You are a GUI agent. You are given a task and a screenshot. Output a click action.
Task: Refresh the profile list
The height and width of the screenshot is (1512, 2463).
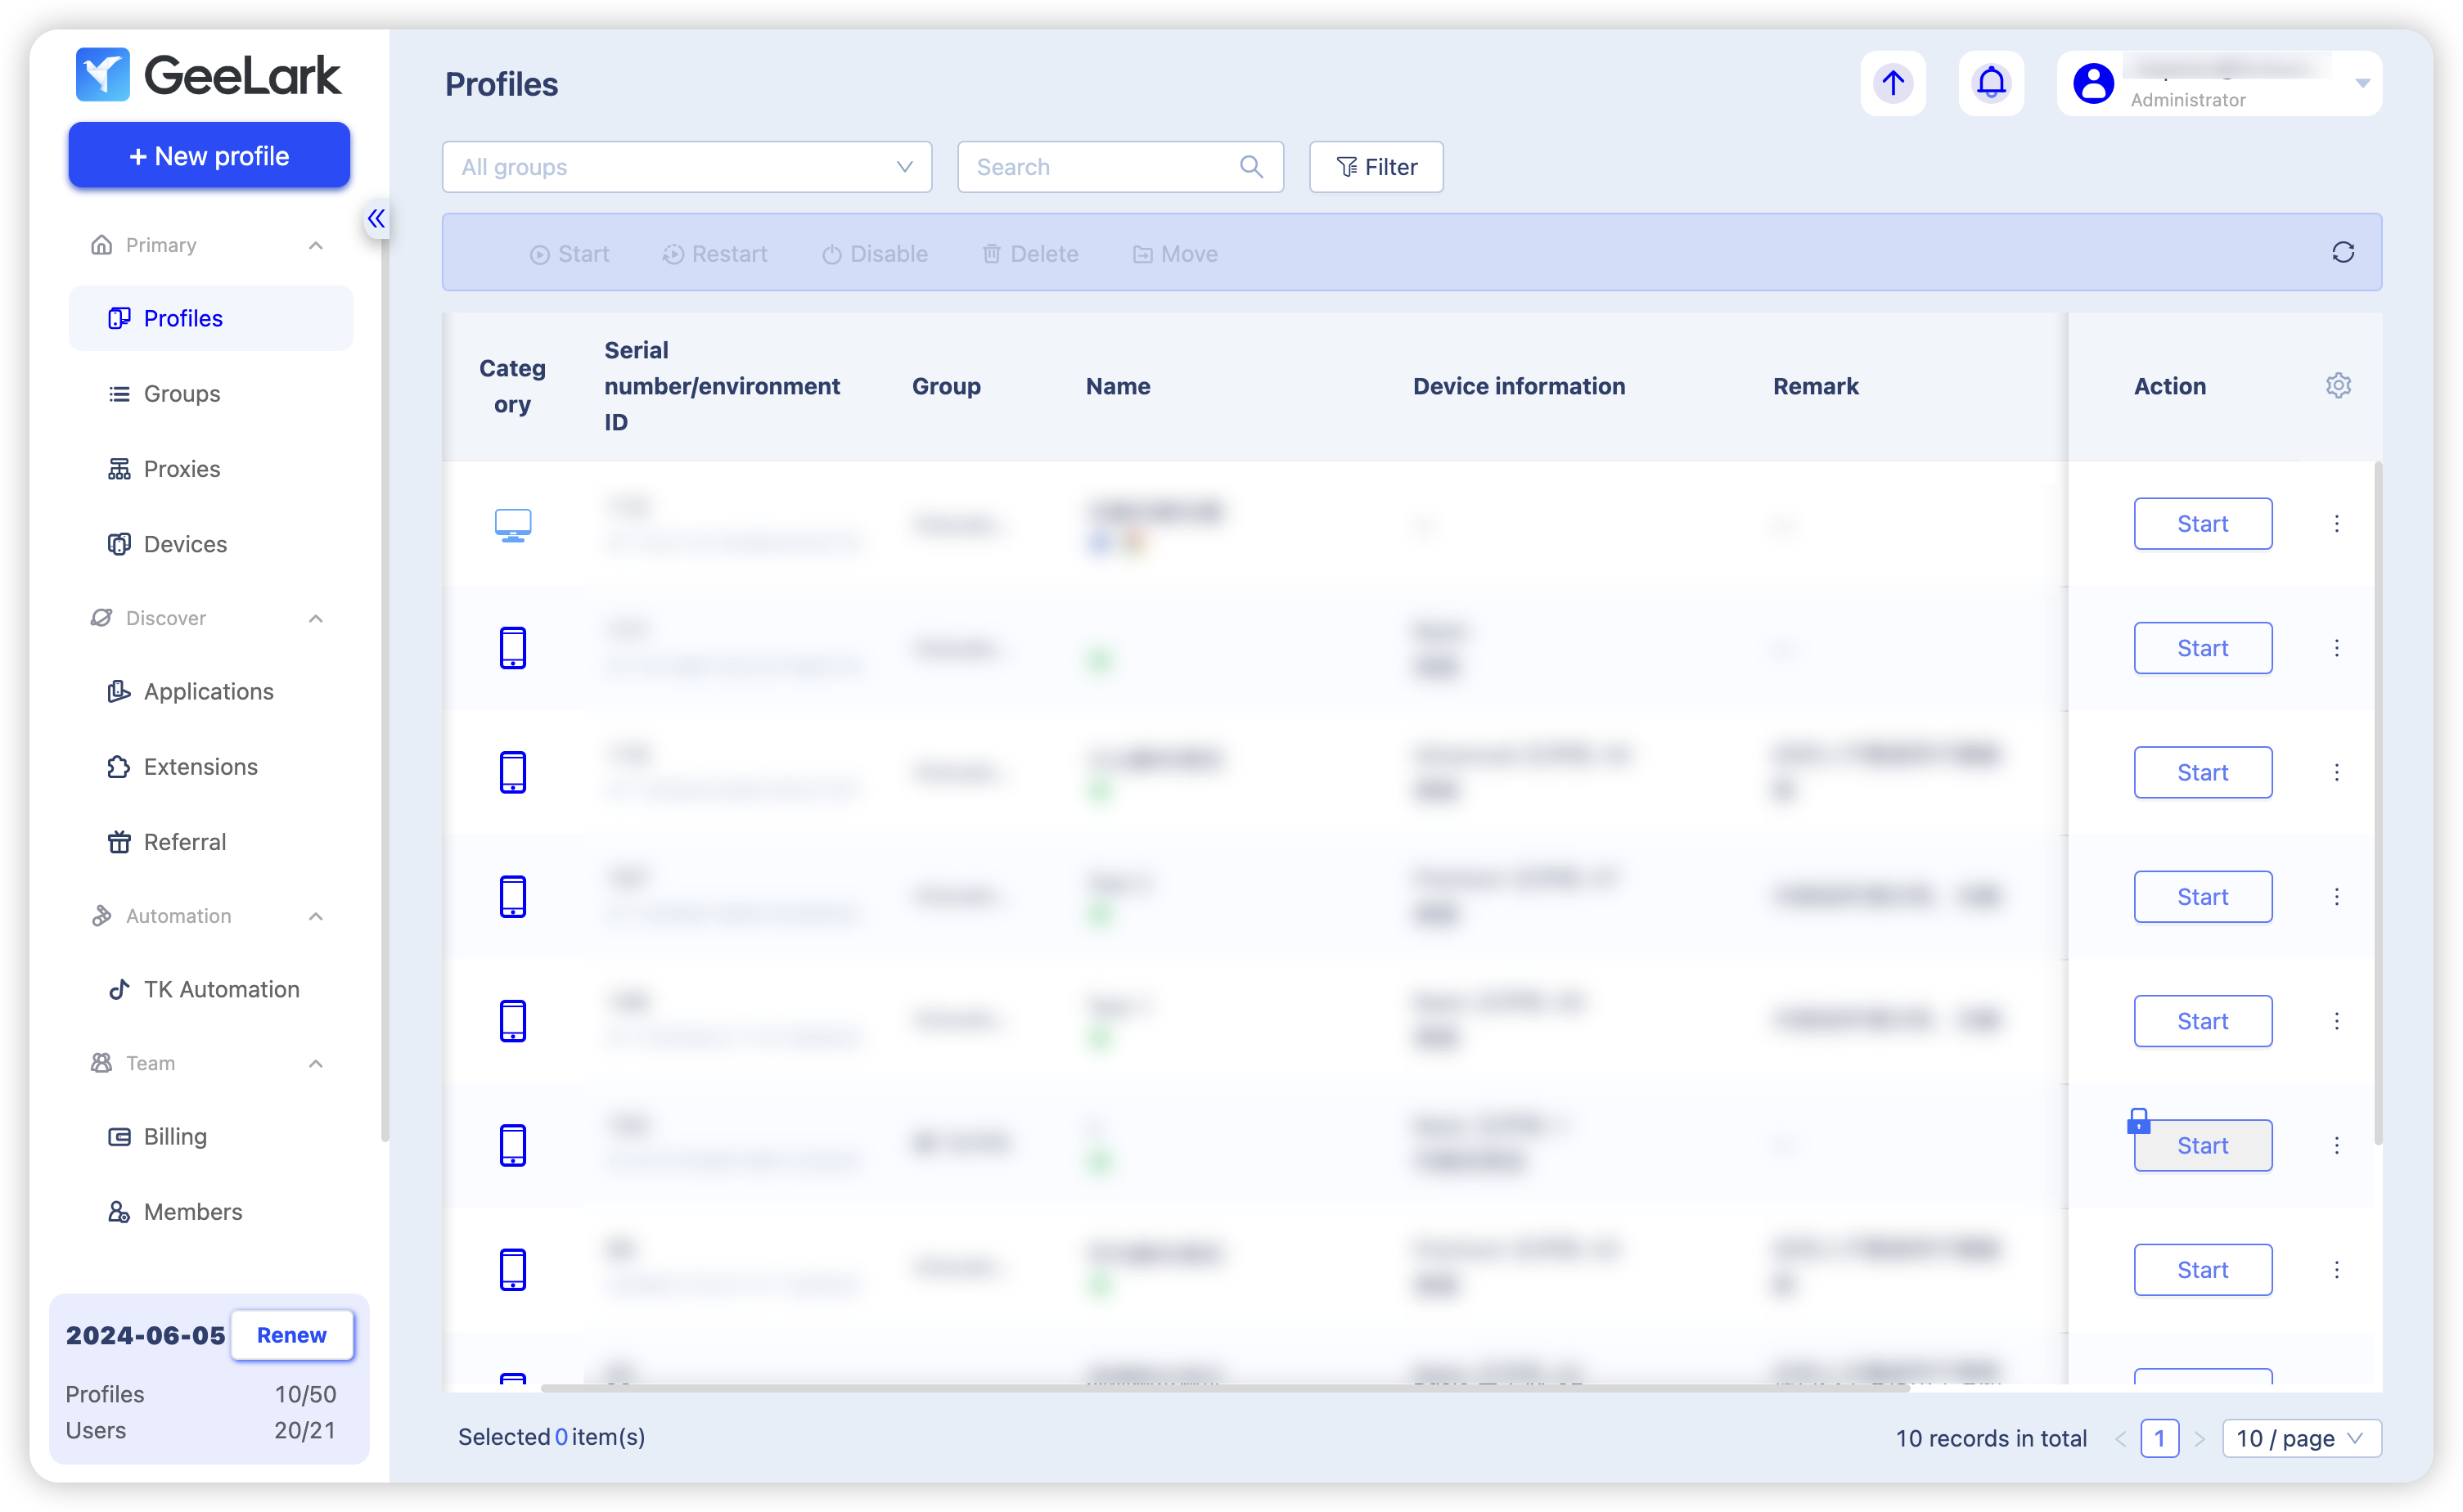(x=2343, y=252)
